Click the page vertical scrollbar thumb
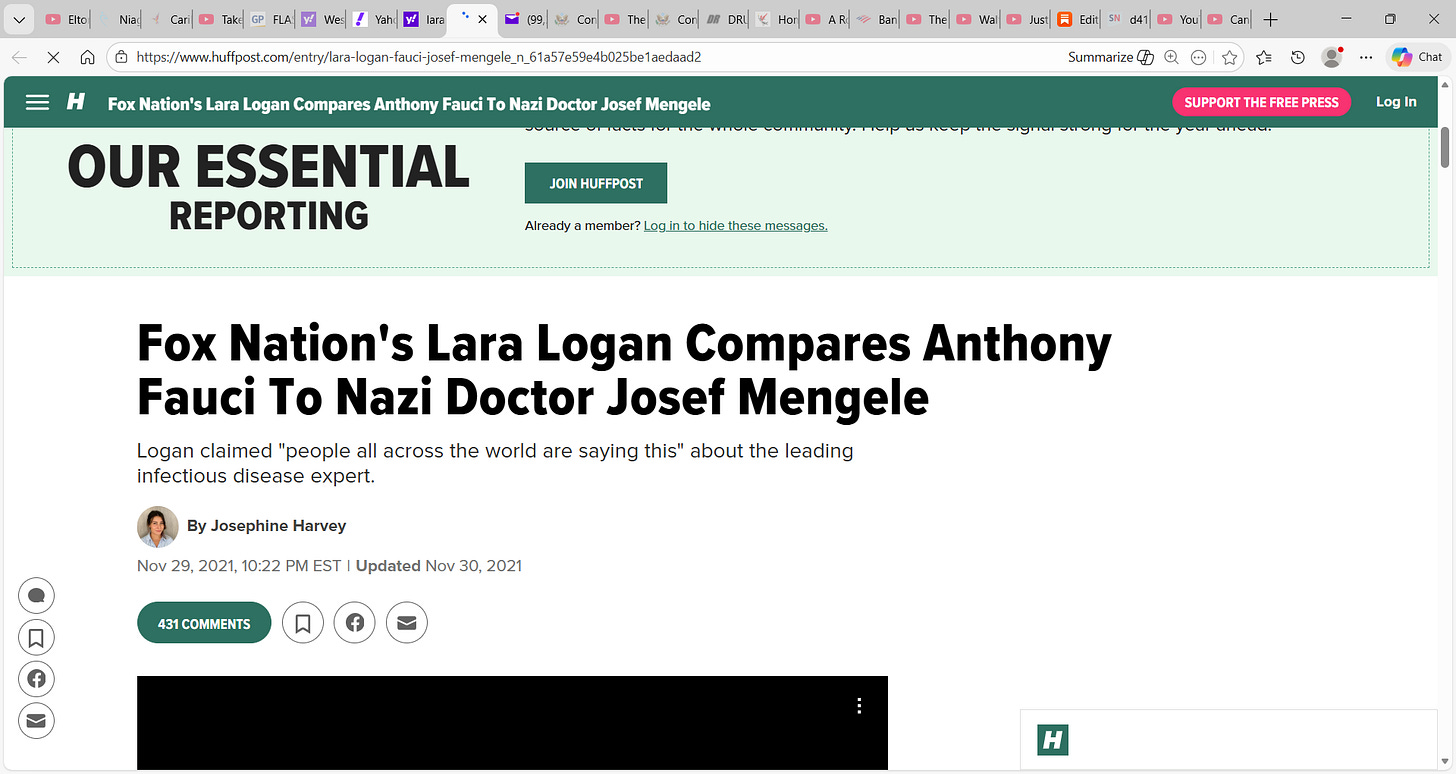Viewport: 1456px width, 774px height. [x=1445, y=147]
